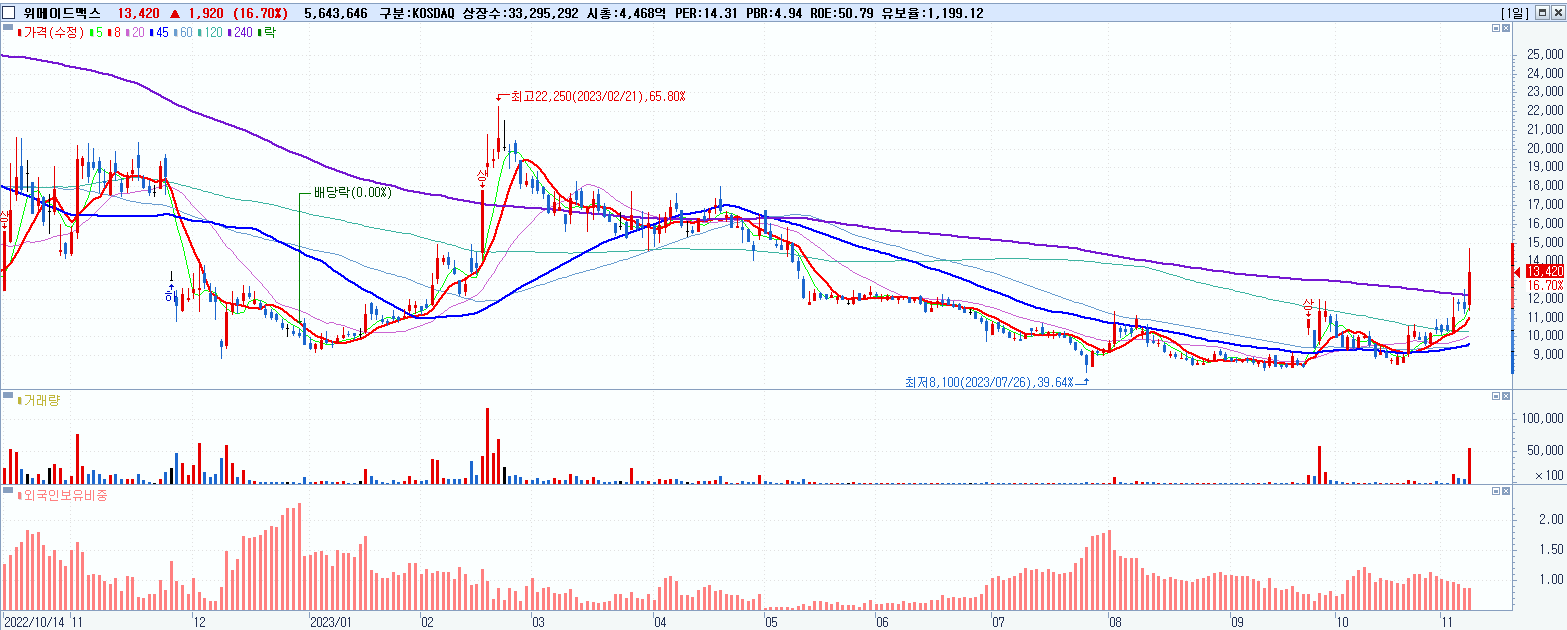Click the 2022/10/14 date axis label
Image resolution: width=1567 pixels, height=630 pixels.
34,621
